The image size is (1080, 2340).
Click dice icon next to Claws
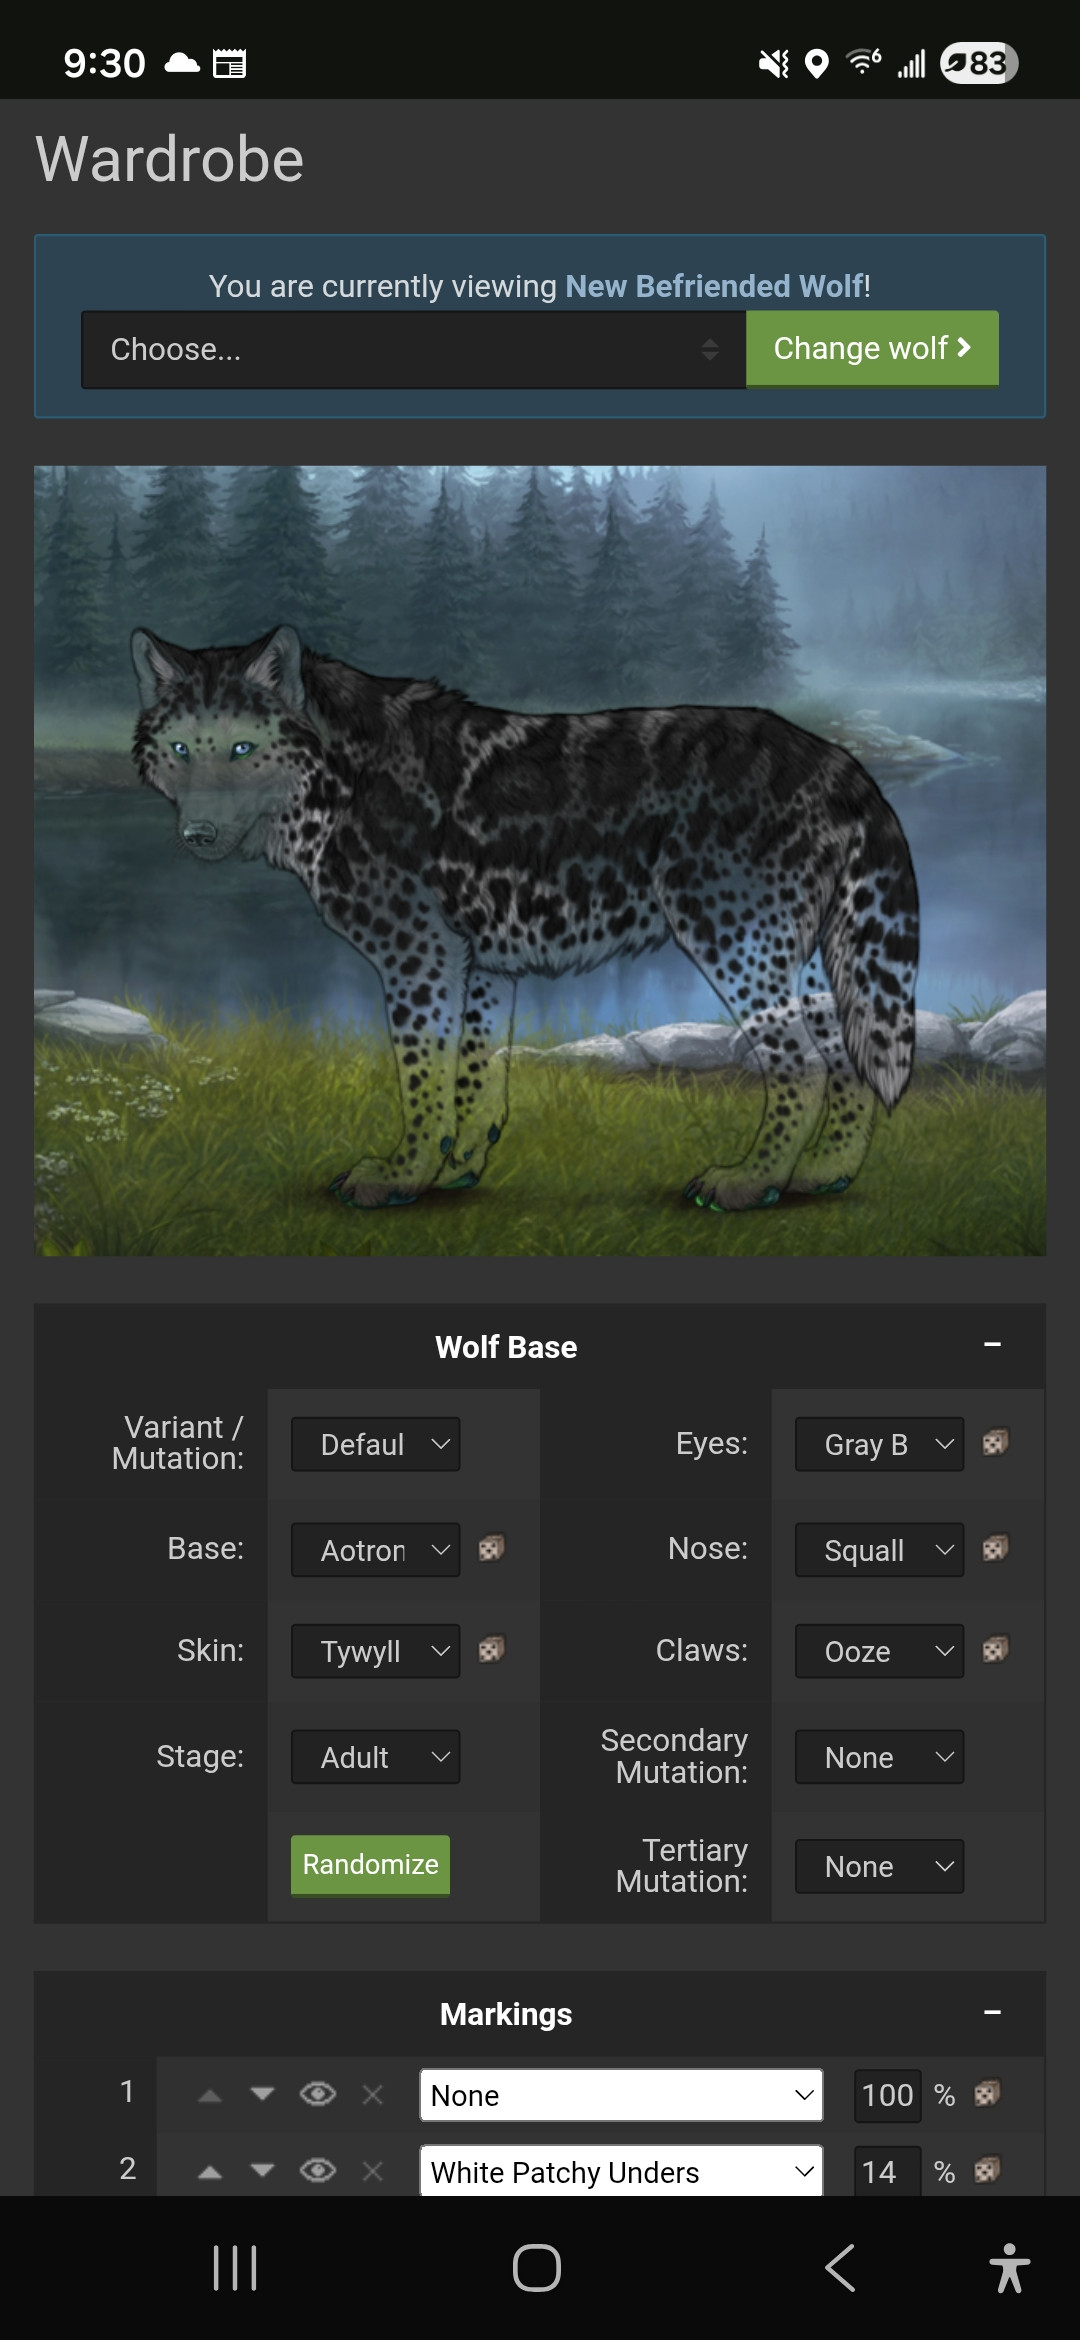(995, 1649)
